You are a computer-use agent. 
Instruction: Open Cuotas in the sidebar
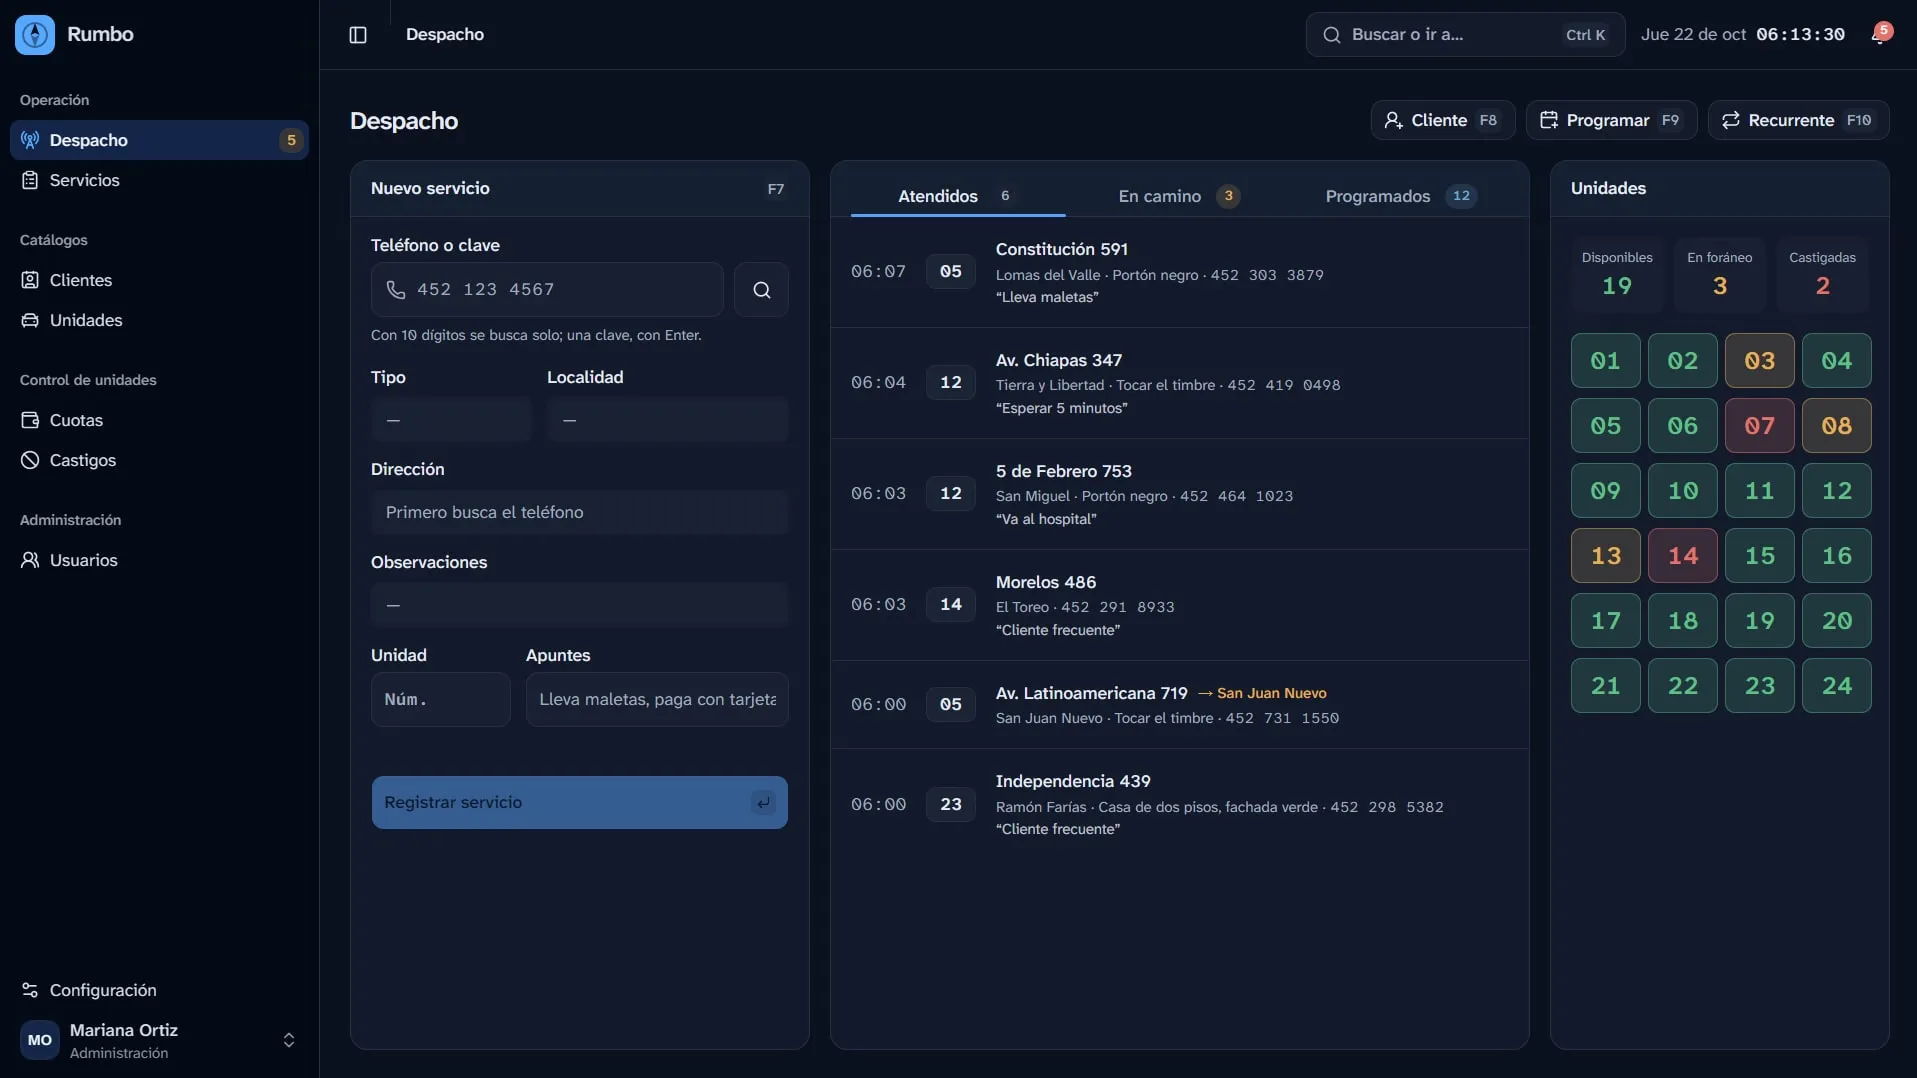tap(159, 420)
